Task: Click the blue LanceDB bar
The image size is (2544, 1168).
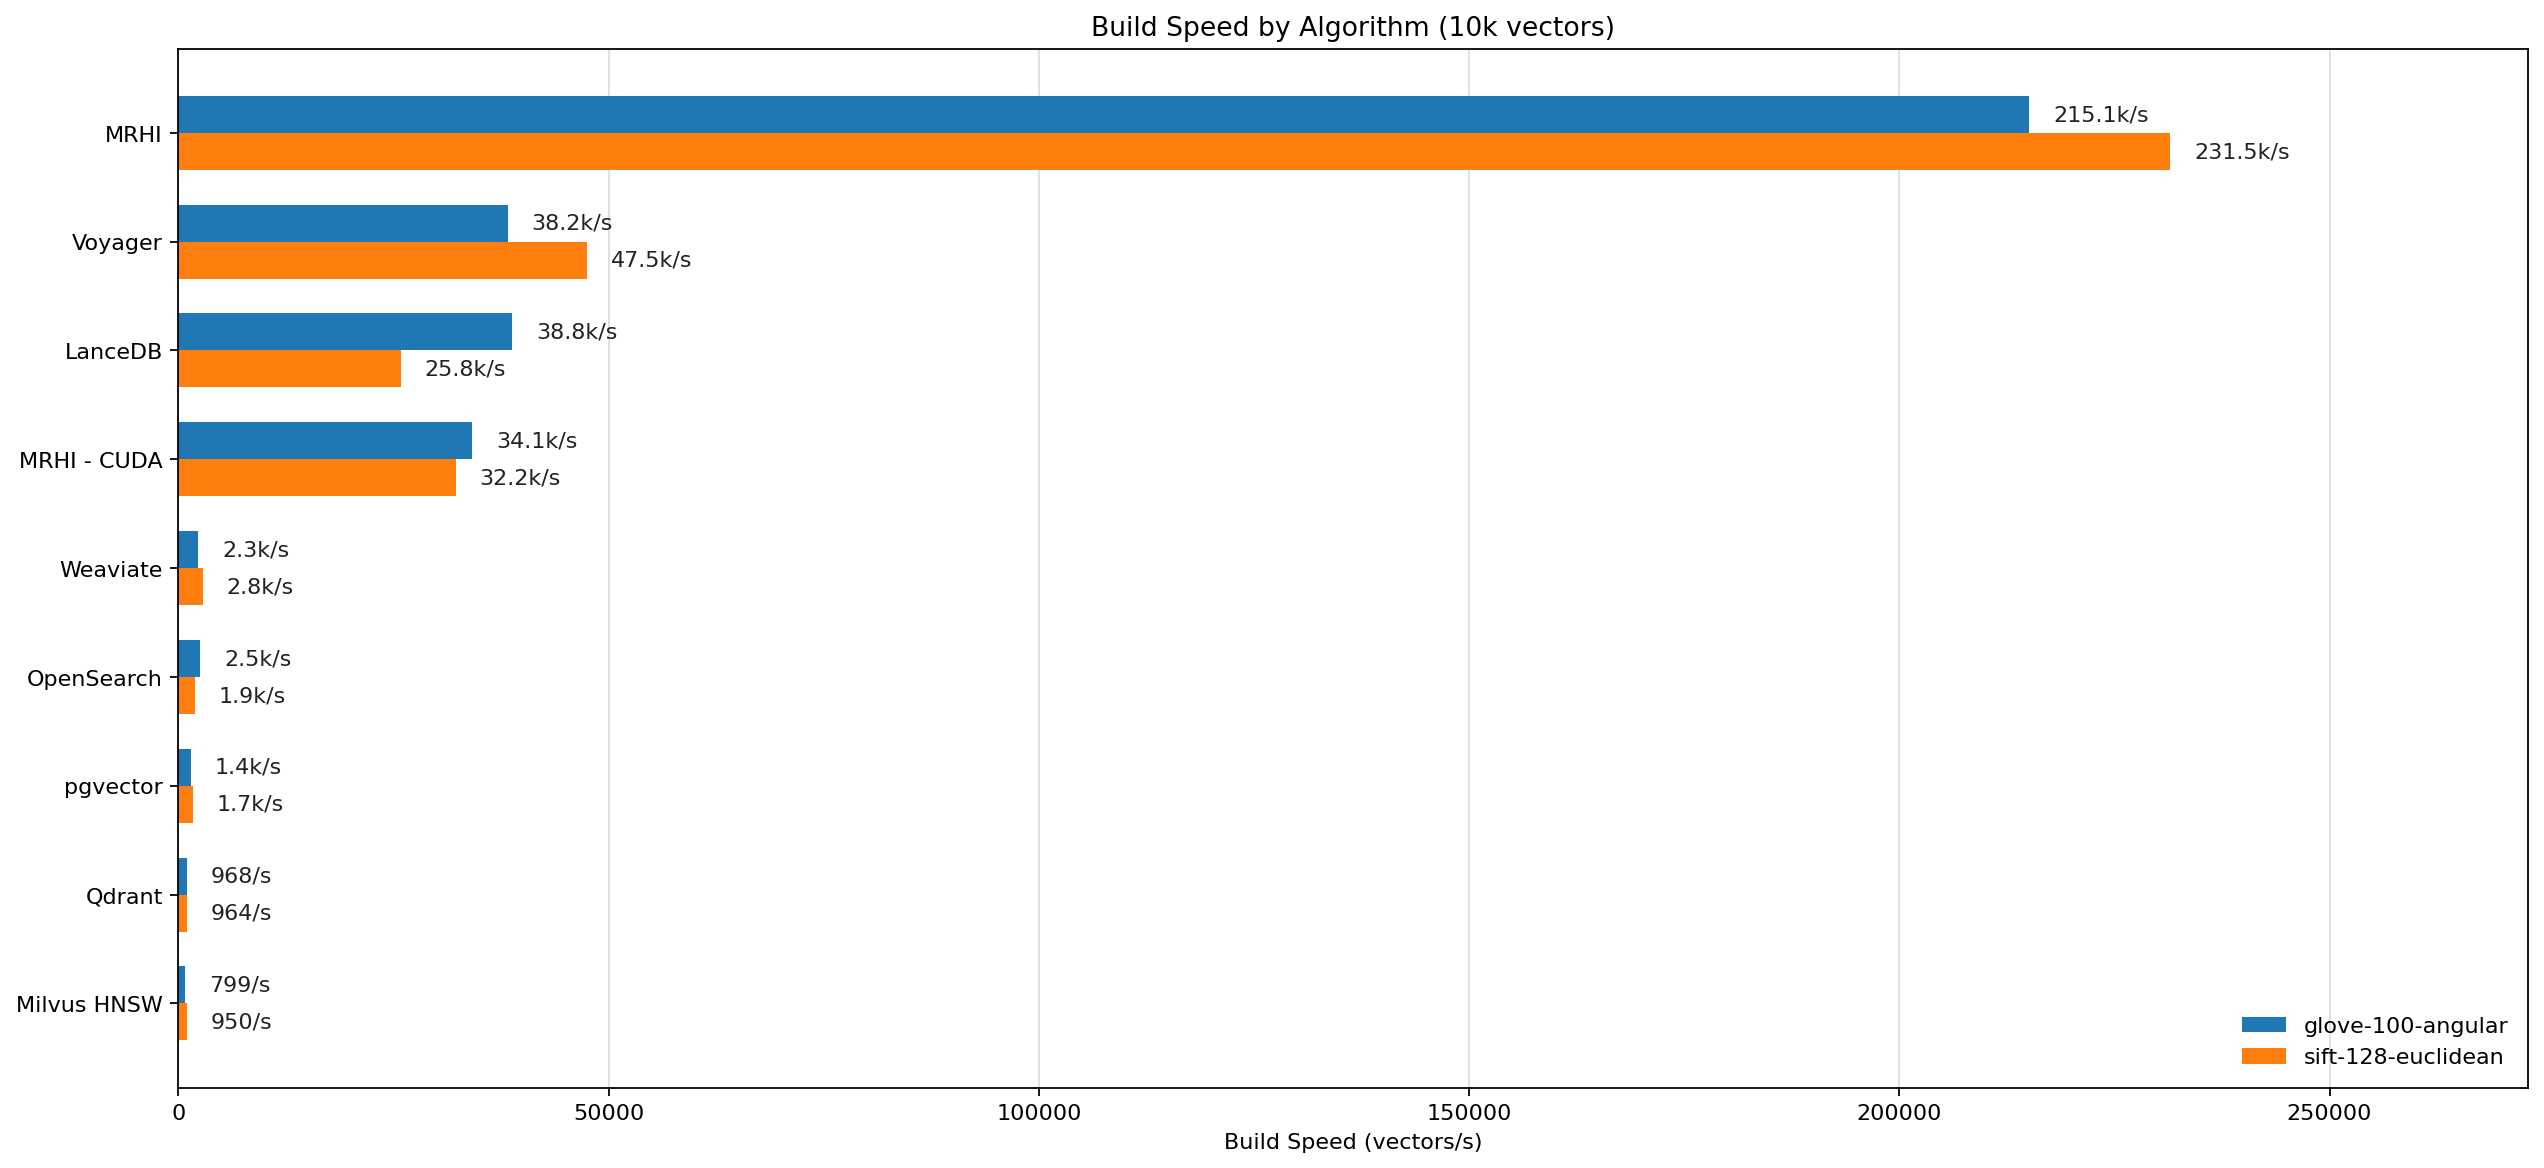Action: click(x=345, y=332)
